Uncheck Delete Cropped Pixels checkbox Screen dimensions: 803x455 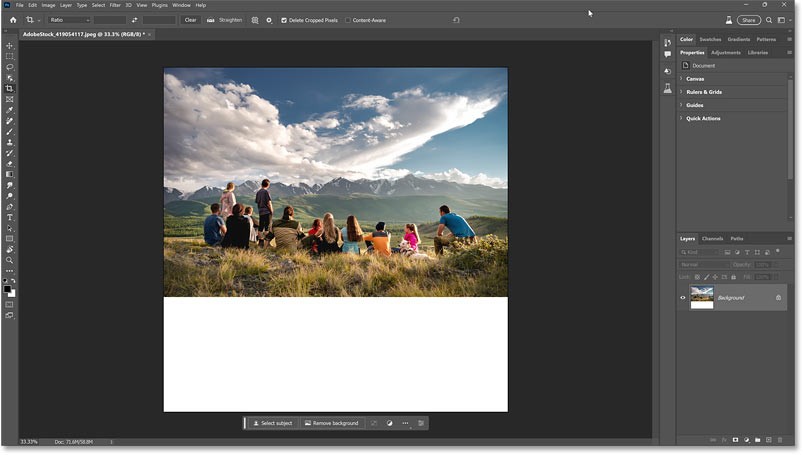(x=285, y=20)
